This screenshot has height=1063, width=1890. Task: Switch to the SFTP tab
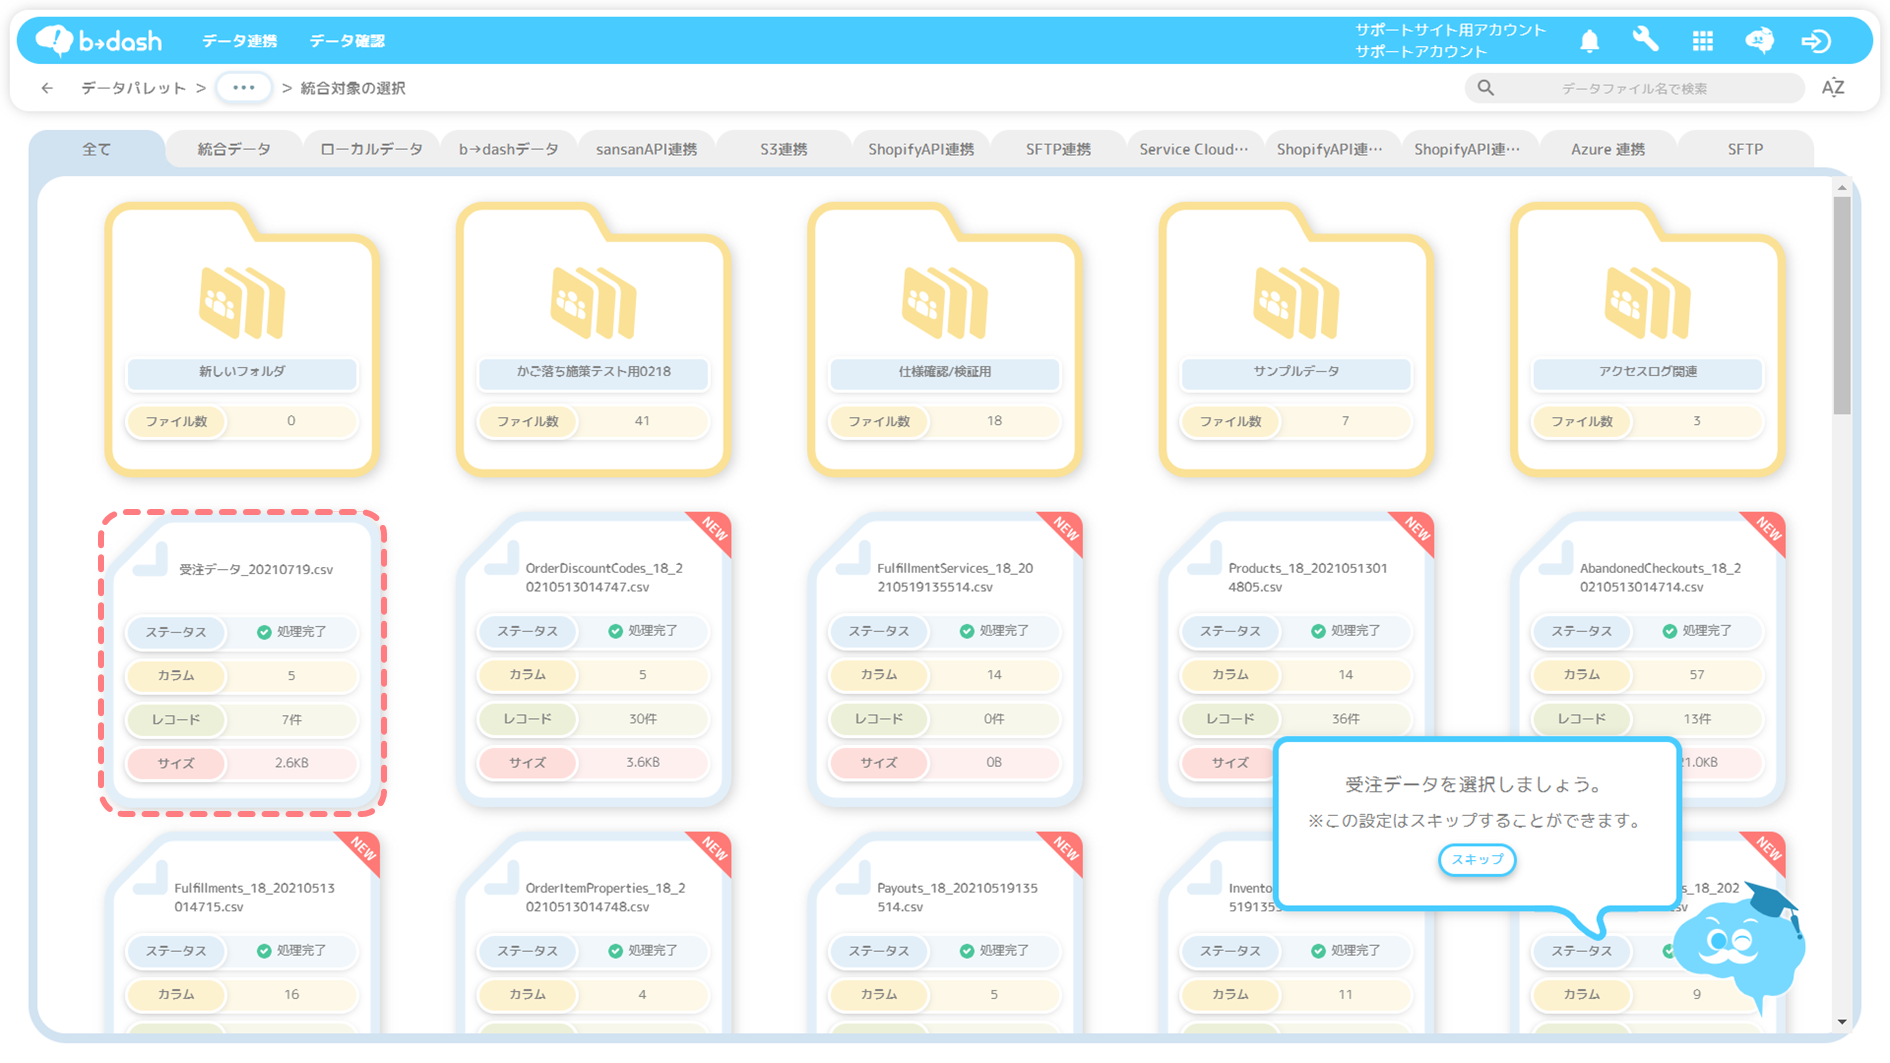(x=1745, y=149)
